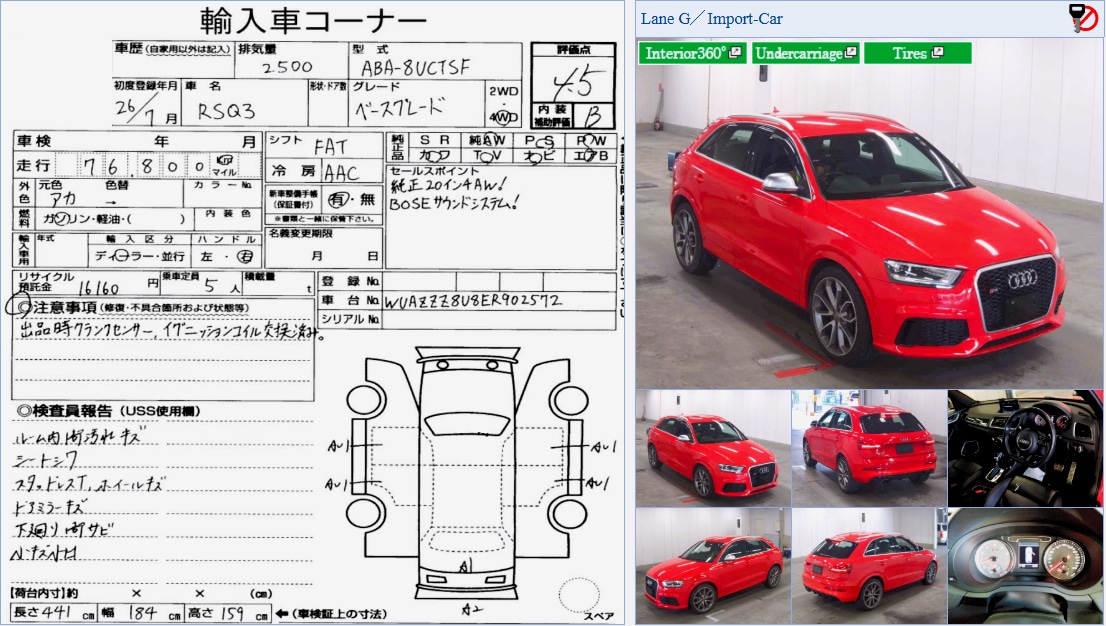Click the no-key prohibited icon

tap(1083, 18)
